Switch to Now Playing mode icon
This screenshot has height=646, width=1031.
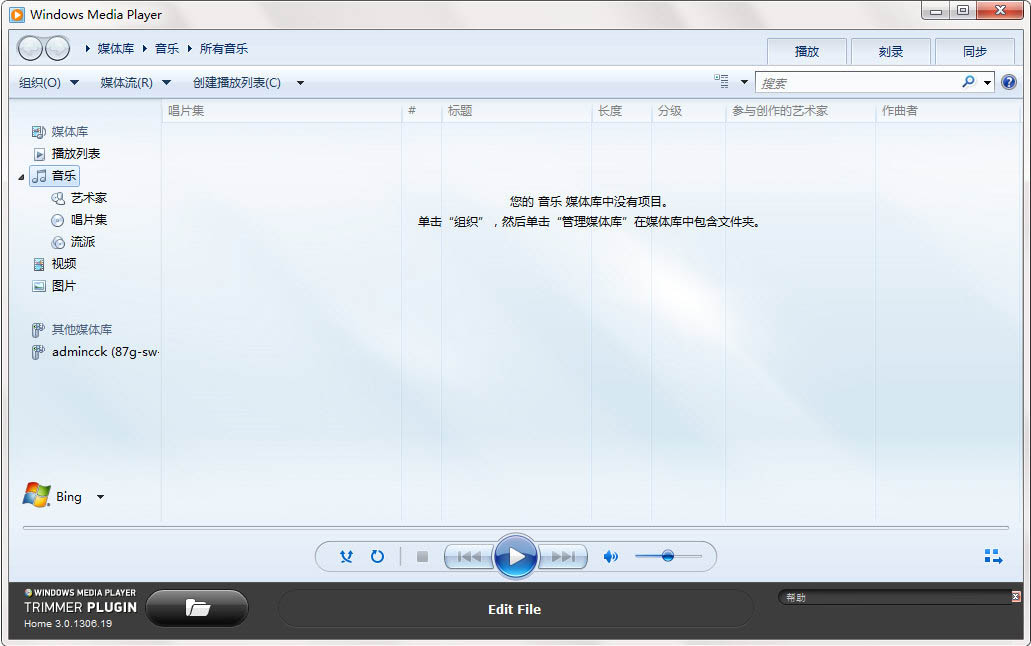993,557
